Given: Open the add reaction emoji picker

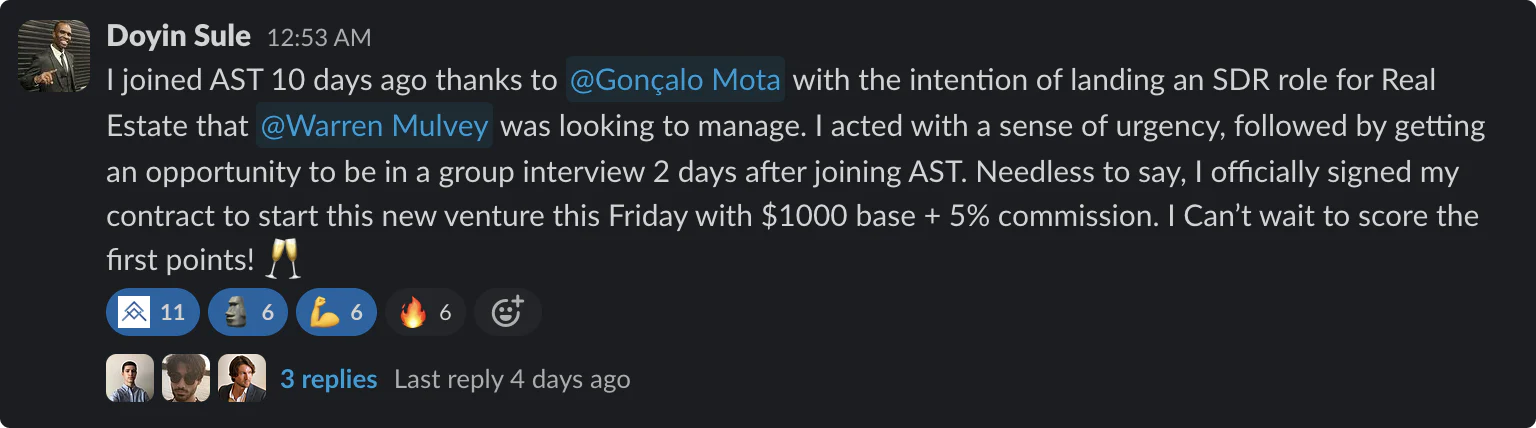Looking at the screenshot, I should (x=507, y=313).
